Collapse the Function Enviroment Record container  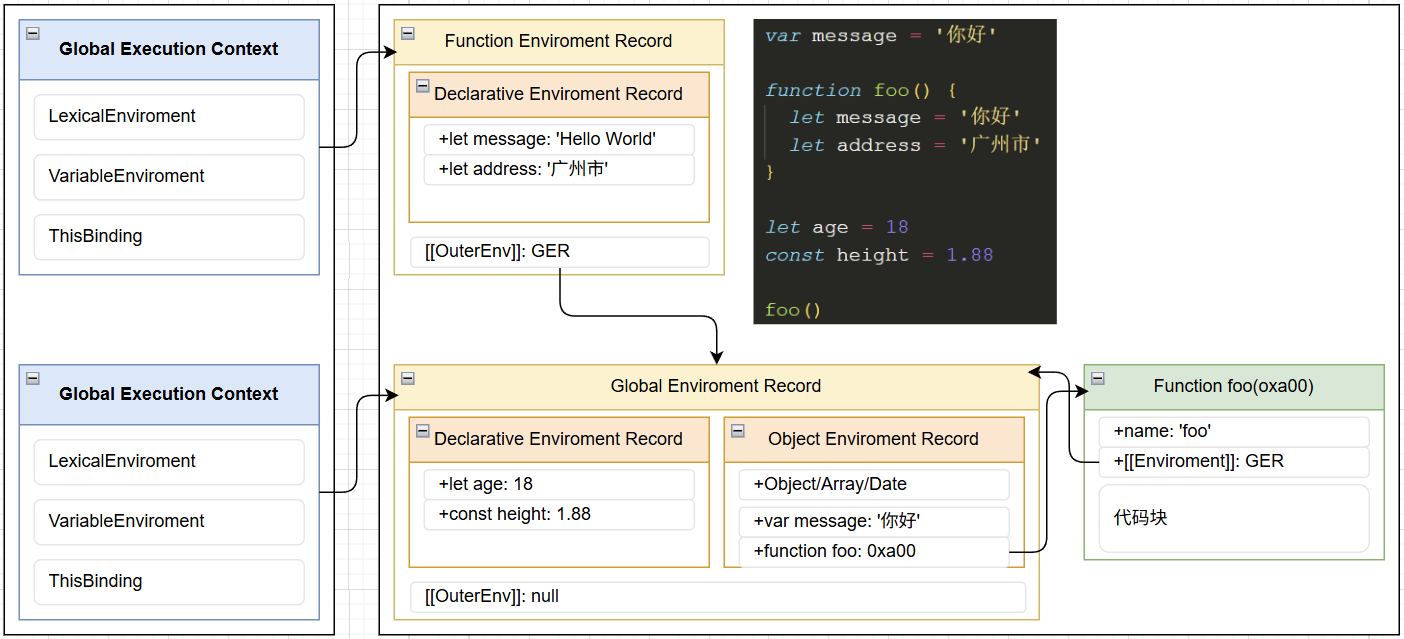coord(407,33)
